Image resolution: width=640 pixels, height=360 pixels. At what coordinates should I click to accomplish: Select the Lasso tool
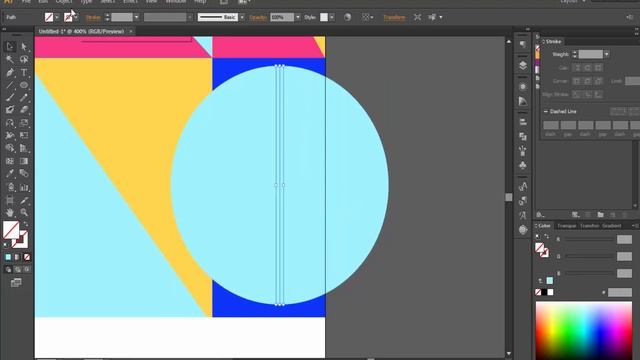click(x=24, y=60)
